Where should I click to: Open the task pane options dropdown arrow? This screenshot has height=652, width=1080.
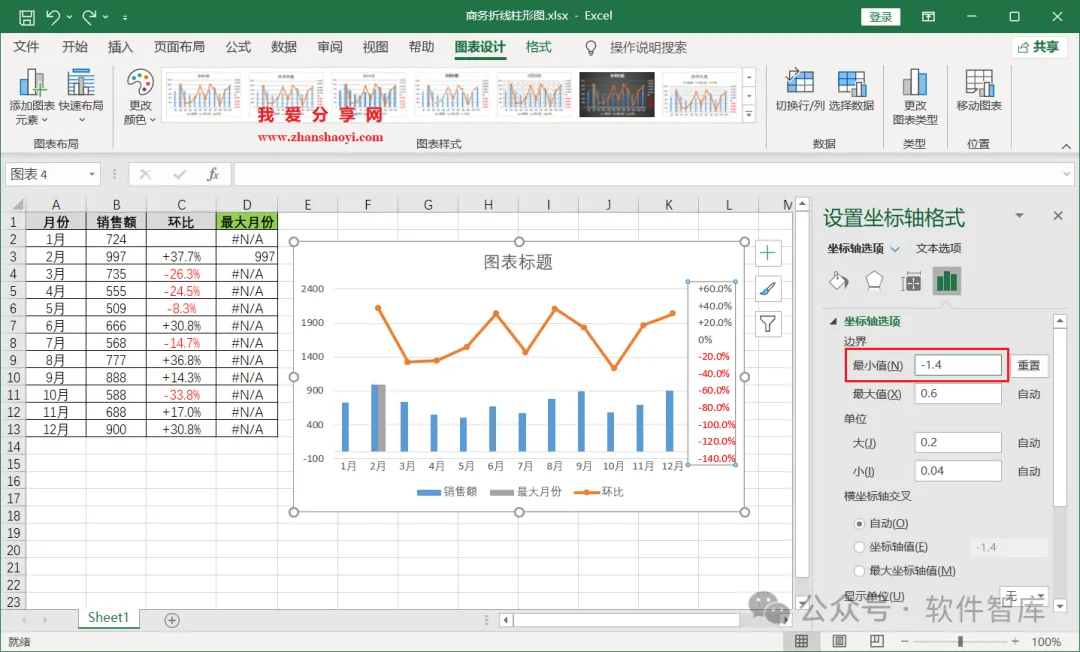pyautogui.click(x=1019, y=216)
